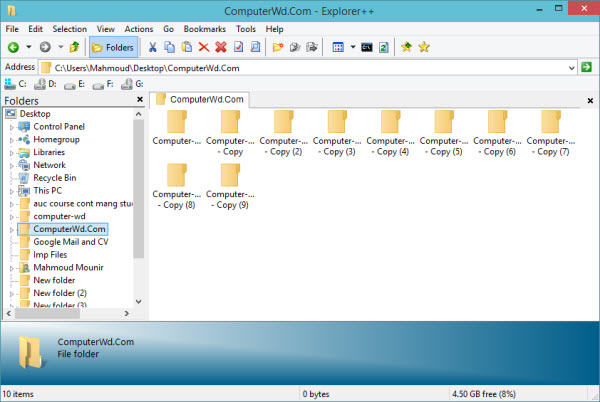Click the bold red X permanent delete icon
This screenshot has height=402, width=600.
click(221, 47)
